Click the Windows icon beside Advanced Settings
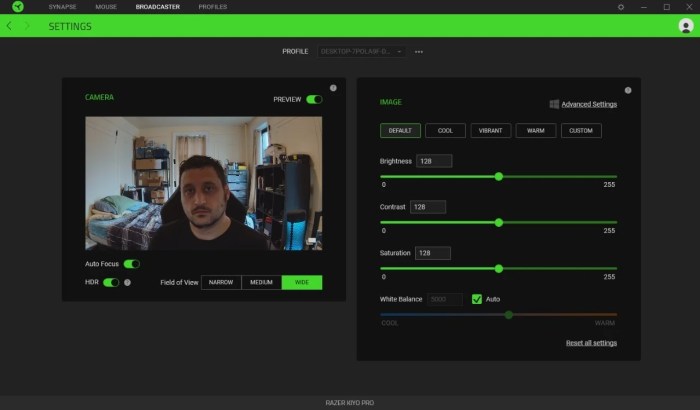Screen dimensions: 700x410 pyautogui.click(x=554, y=104)
